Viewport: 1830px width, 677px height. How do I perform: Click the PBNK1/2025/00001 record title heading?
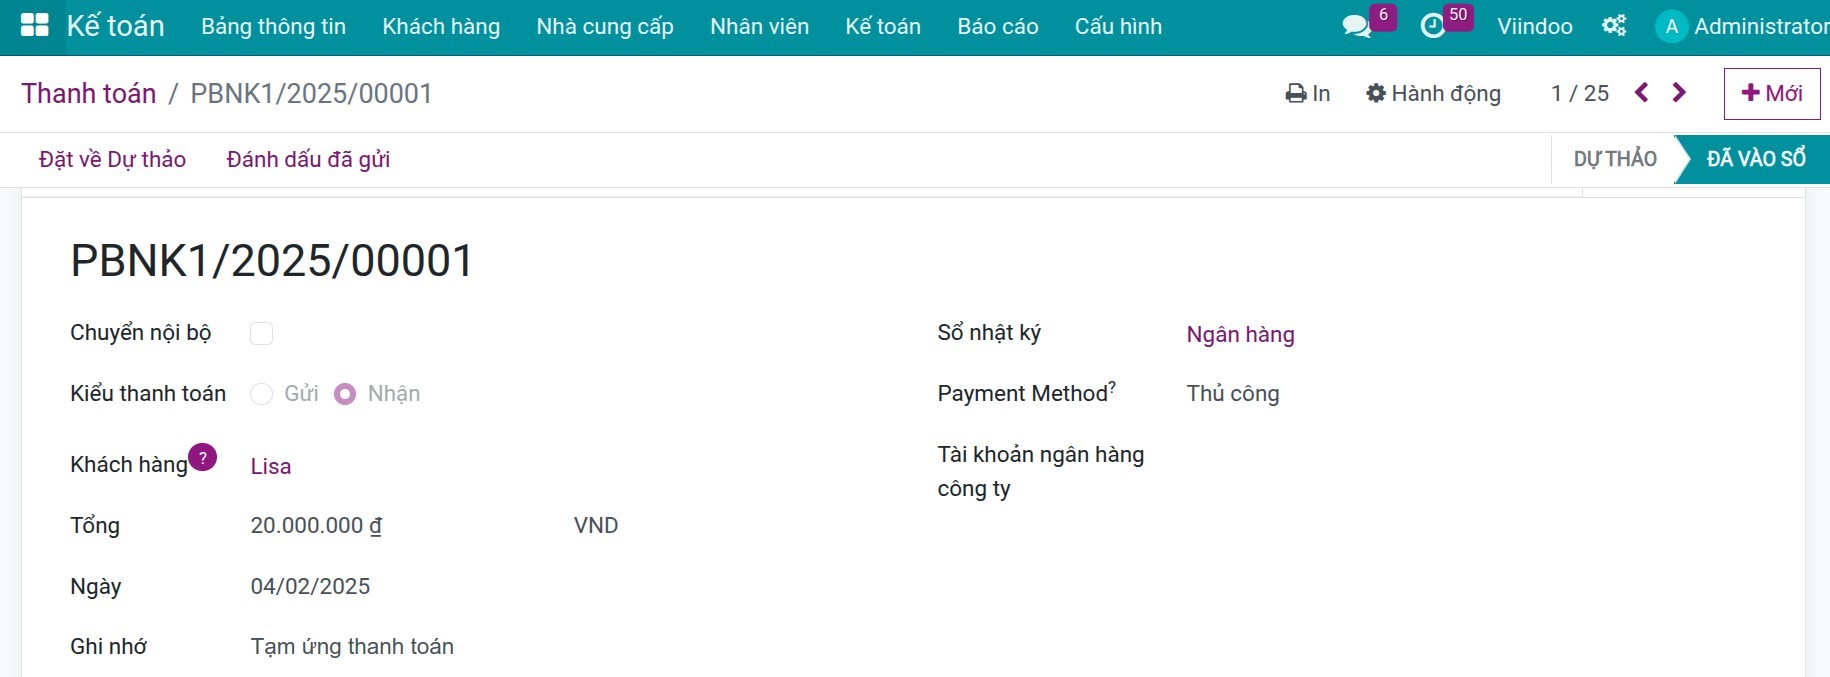[x=272, y=261]
